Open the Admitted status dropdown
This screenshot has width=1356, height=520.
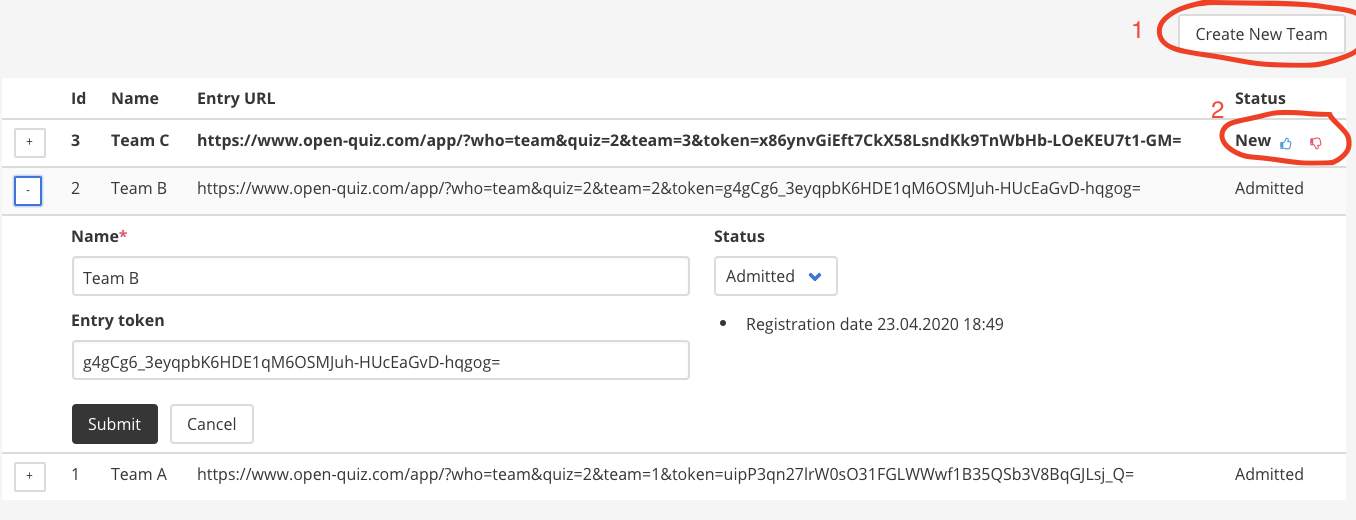775,276
